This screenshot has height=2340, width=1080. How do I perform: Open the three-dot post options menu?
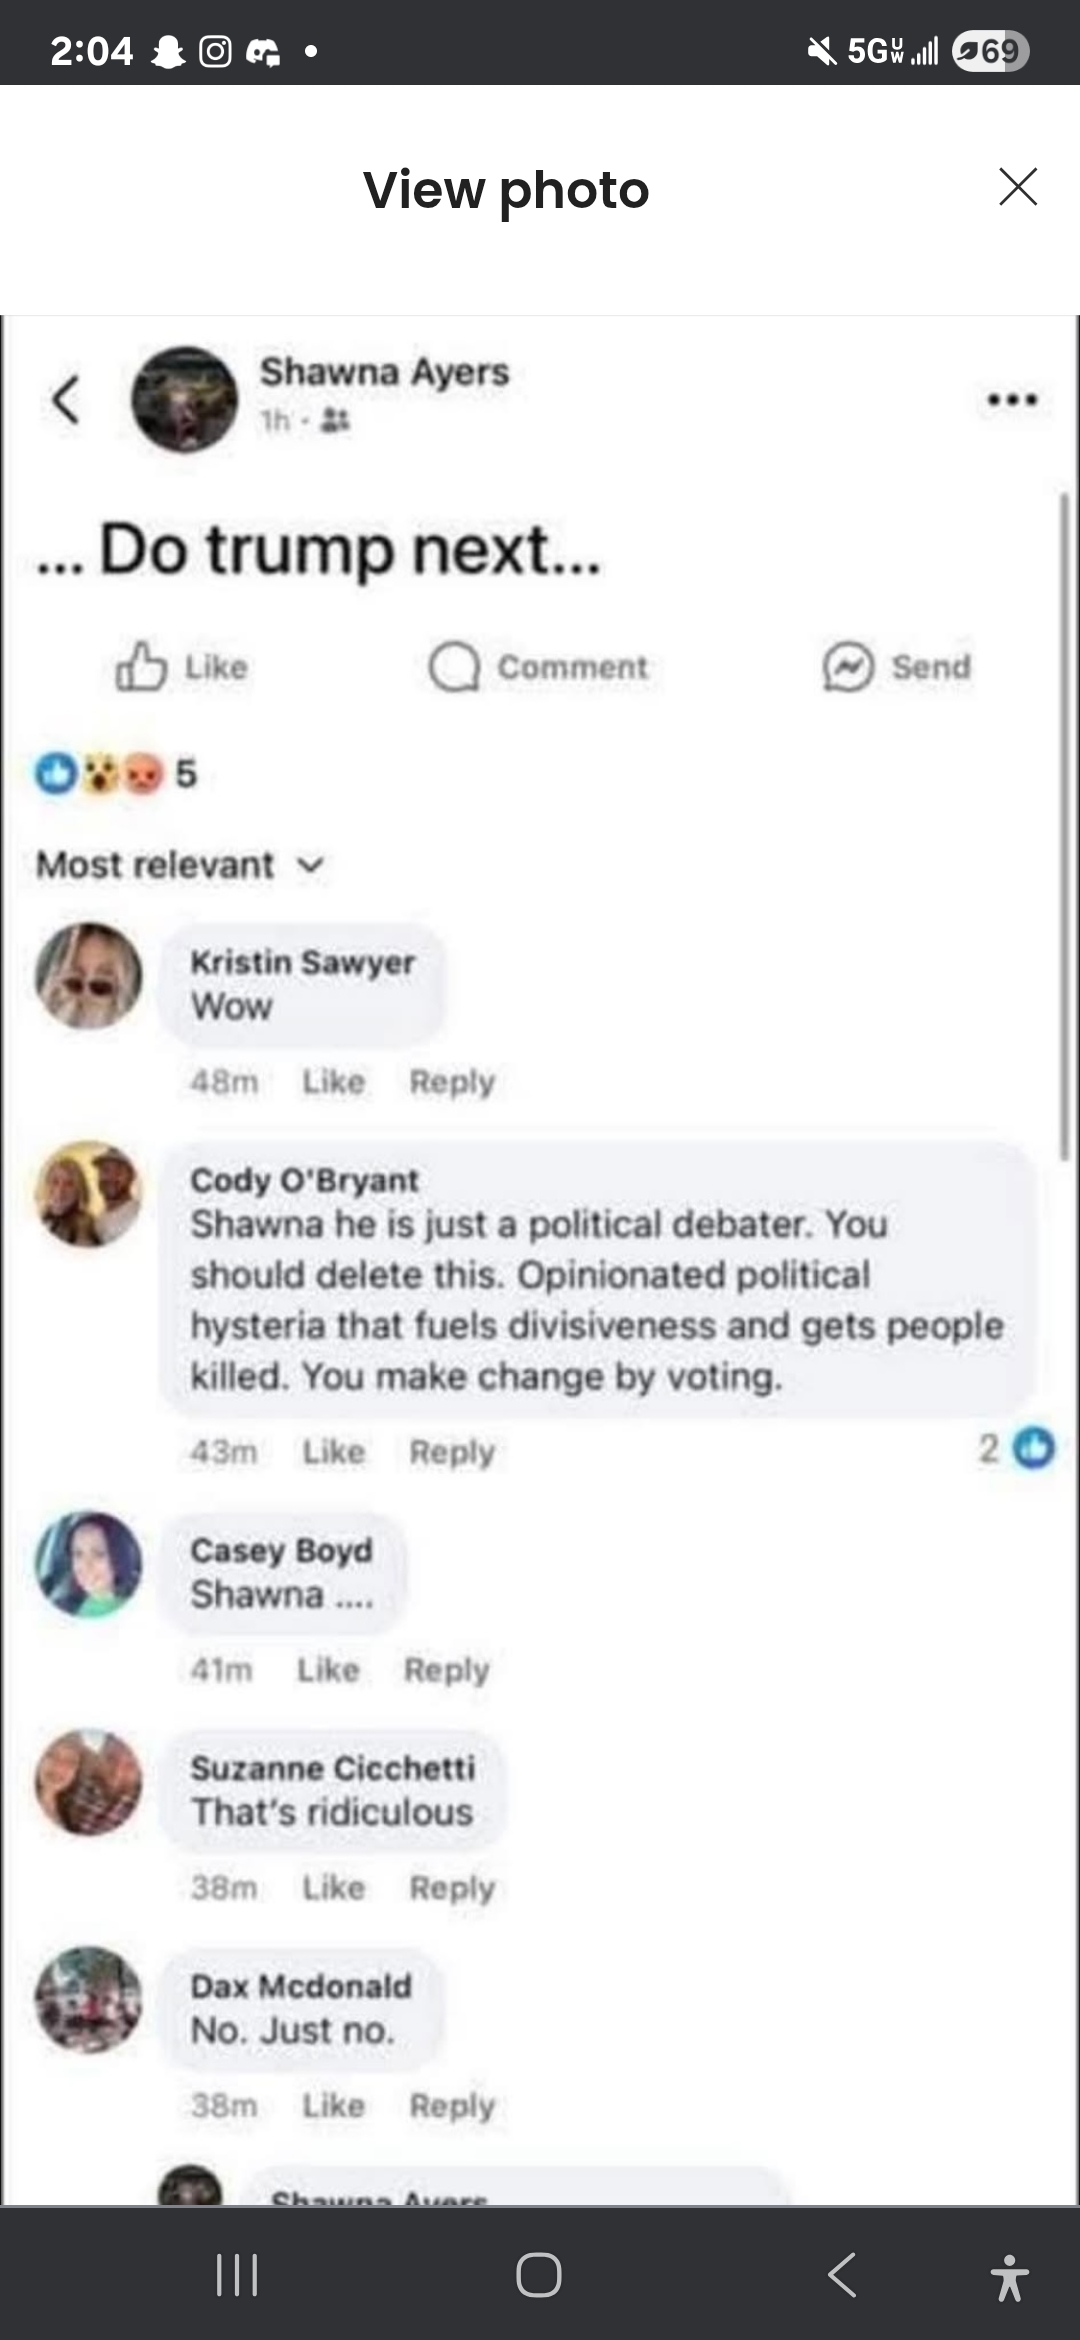1012,400
